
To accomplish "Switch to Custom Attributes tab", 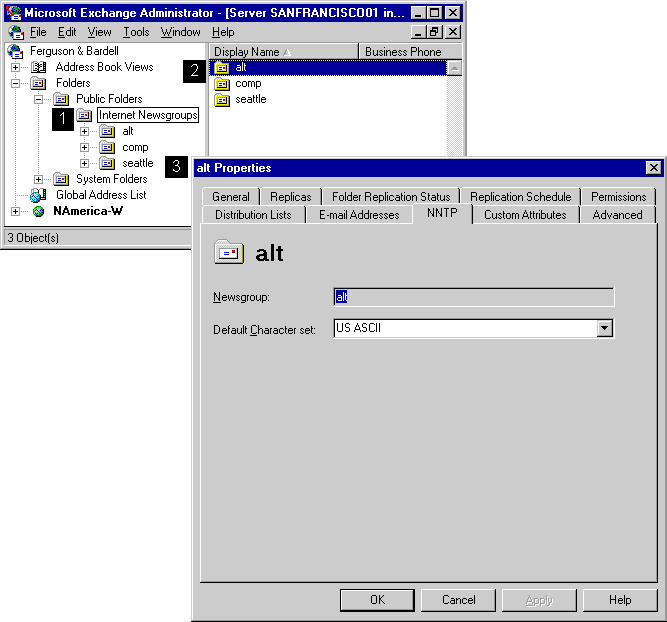I will (525, 215).
